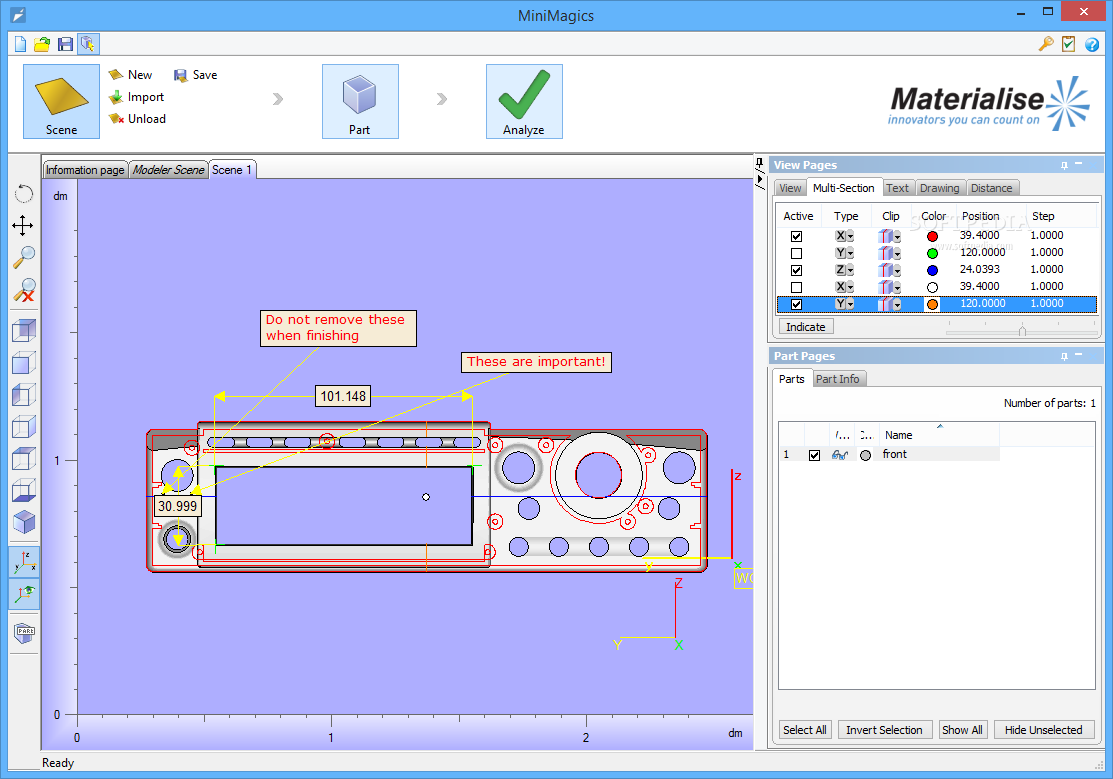This screenshot has height=779, width=1113.
Task: Open Type dropdown for green Y section
Action: 850,254
